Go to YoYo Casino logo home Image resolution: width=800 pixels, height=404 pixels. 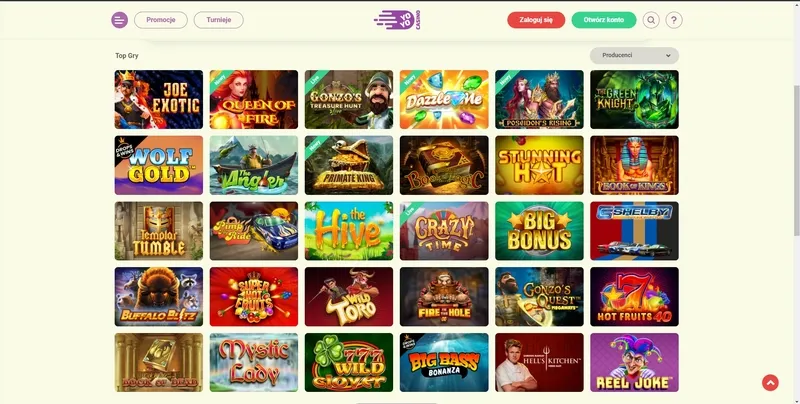pyautogui.click(x=397, y=20)
